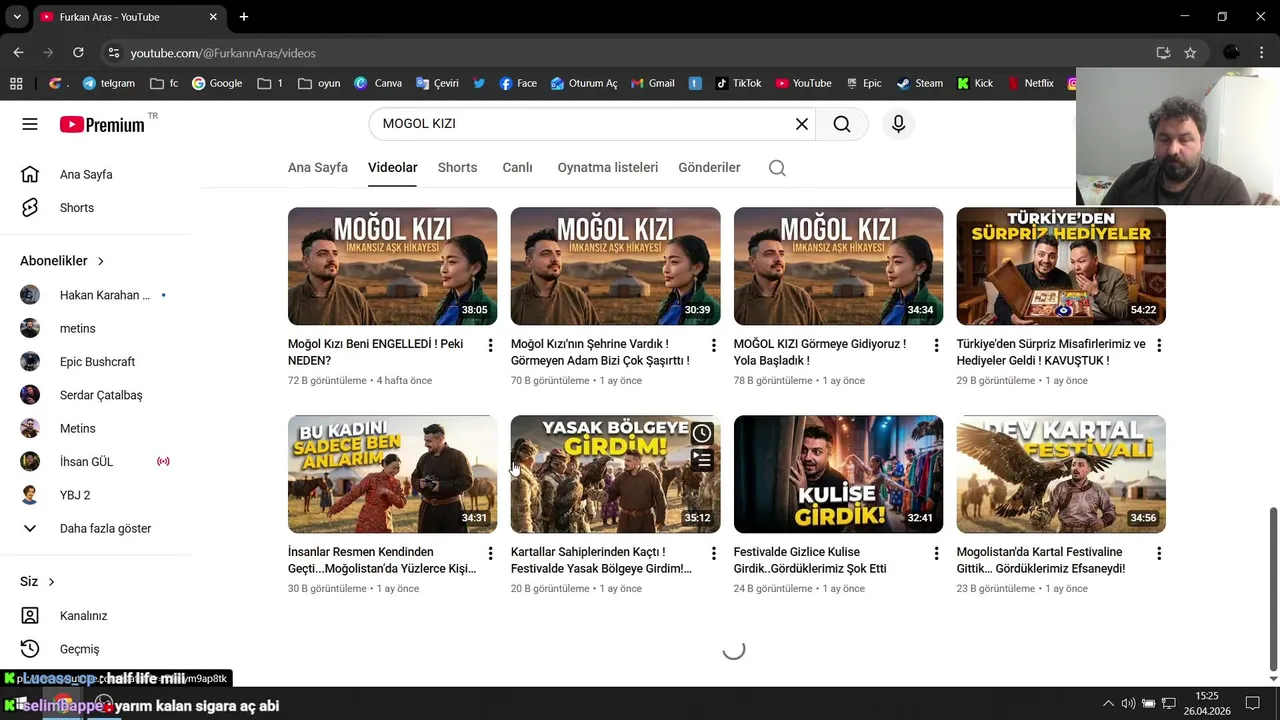Bookmark this page with the star
The width and height of the screenshot is (1280, 720).
[1190, 53]
